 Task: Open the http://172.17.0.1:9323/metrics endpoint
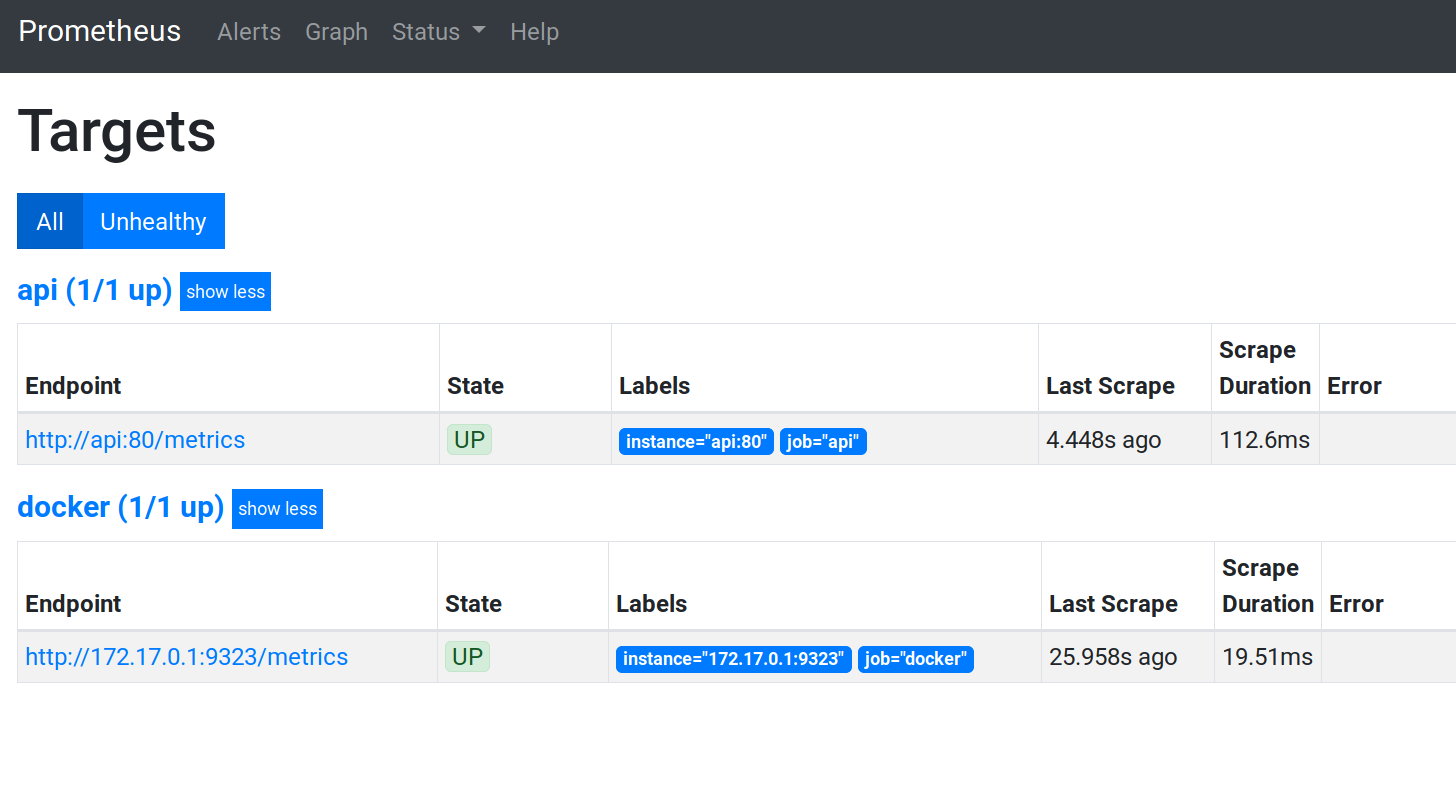pyautogui.click(x=187, y=657)
